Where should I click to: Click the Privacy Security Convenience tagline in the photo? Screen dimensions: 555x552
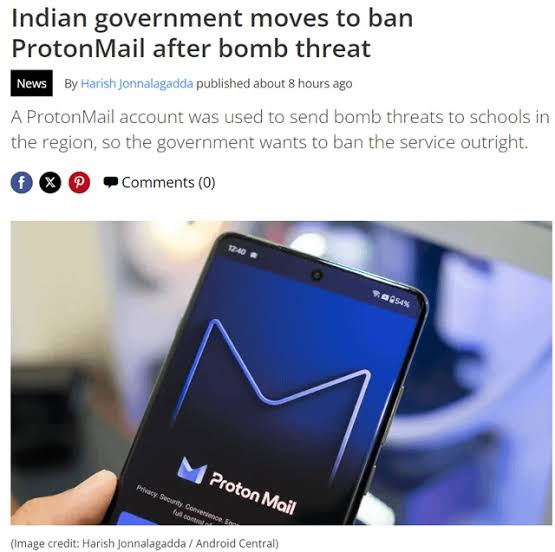click(188, 506)
